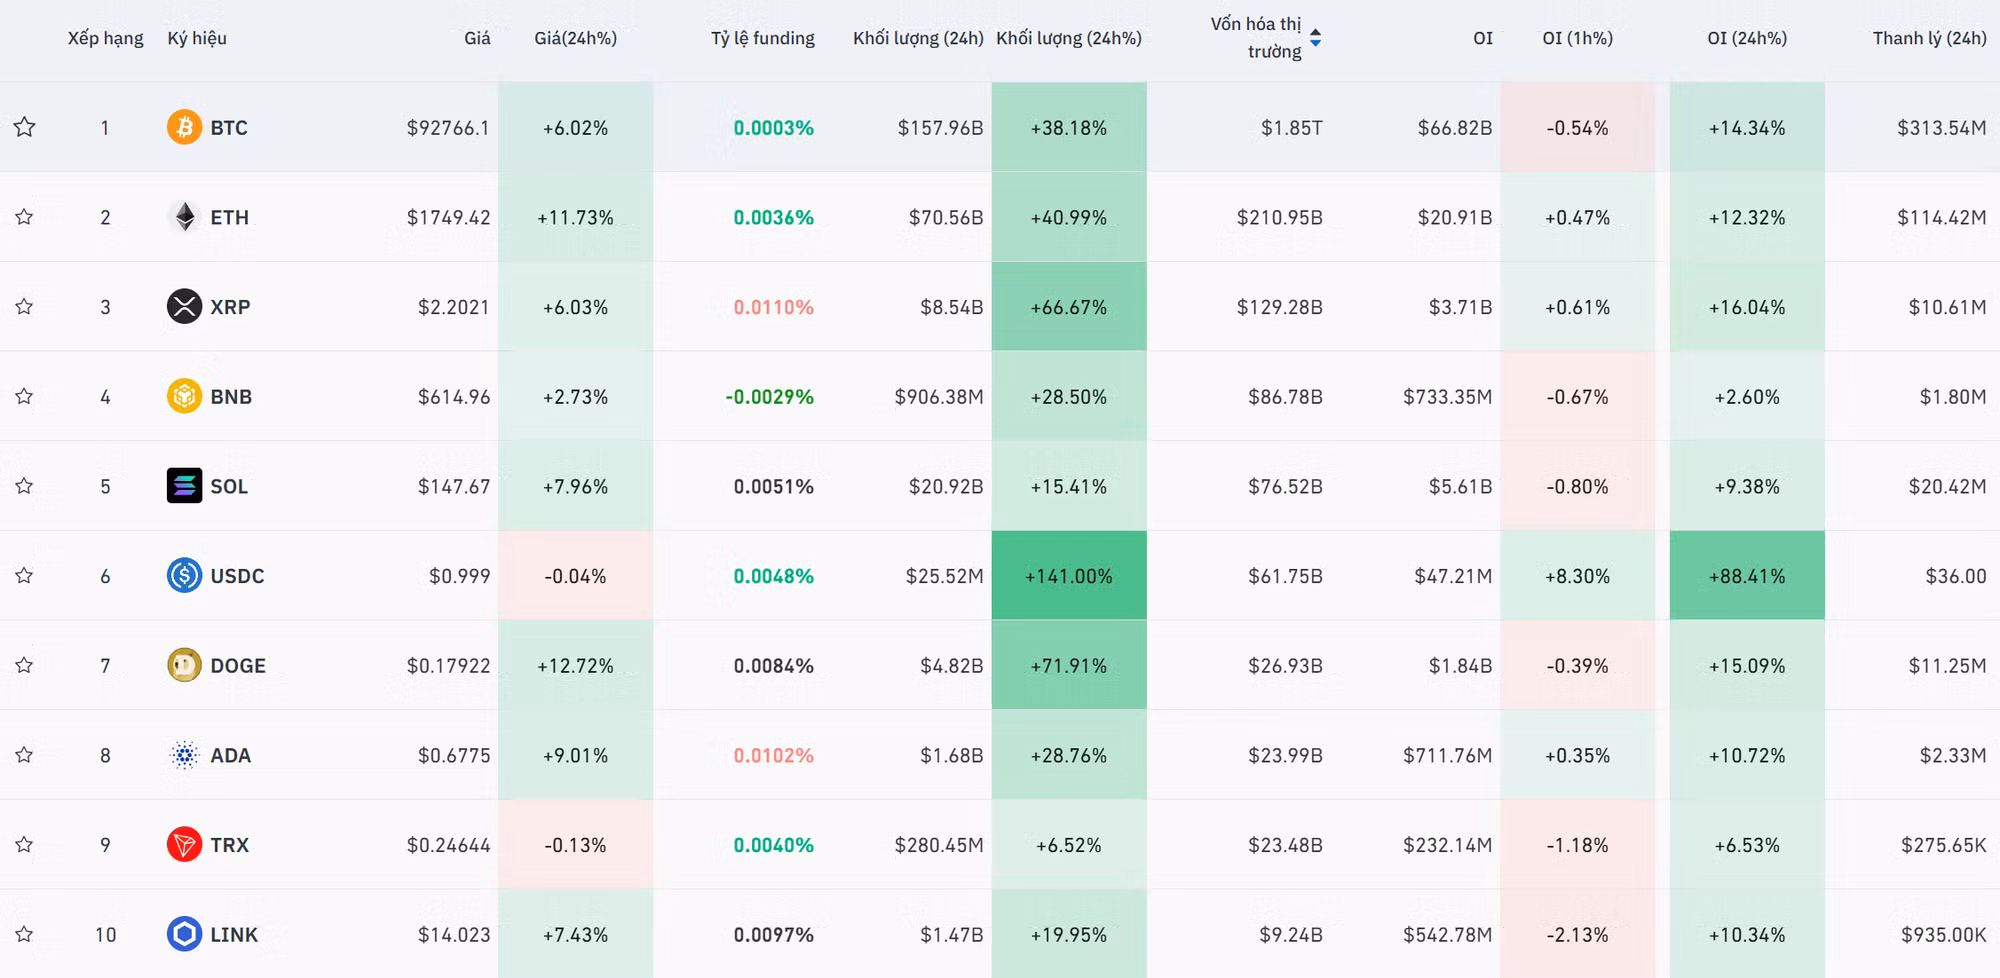
Task: Sort by the OI column header
Action: tap(1482, 38)
